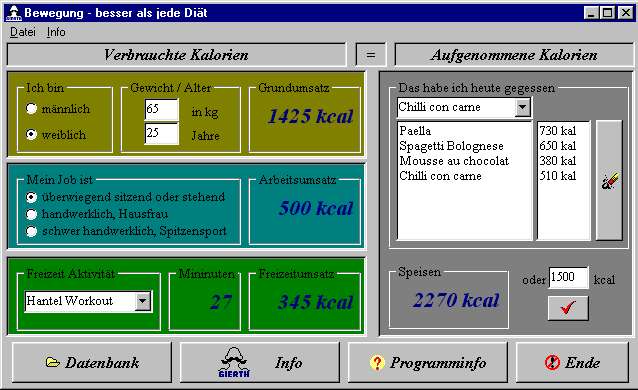Click the 730 kal value
This screenshot has width=638, height=390.
pyautogui.click(x=557, y=131)
